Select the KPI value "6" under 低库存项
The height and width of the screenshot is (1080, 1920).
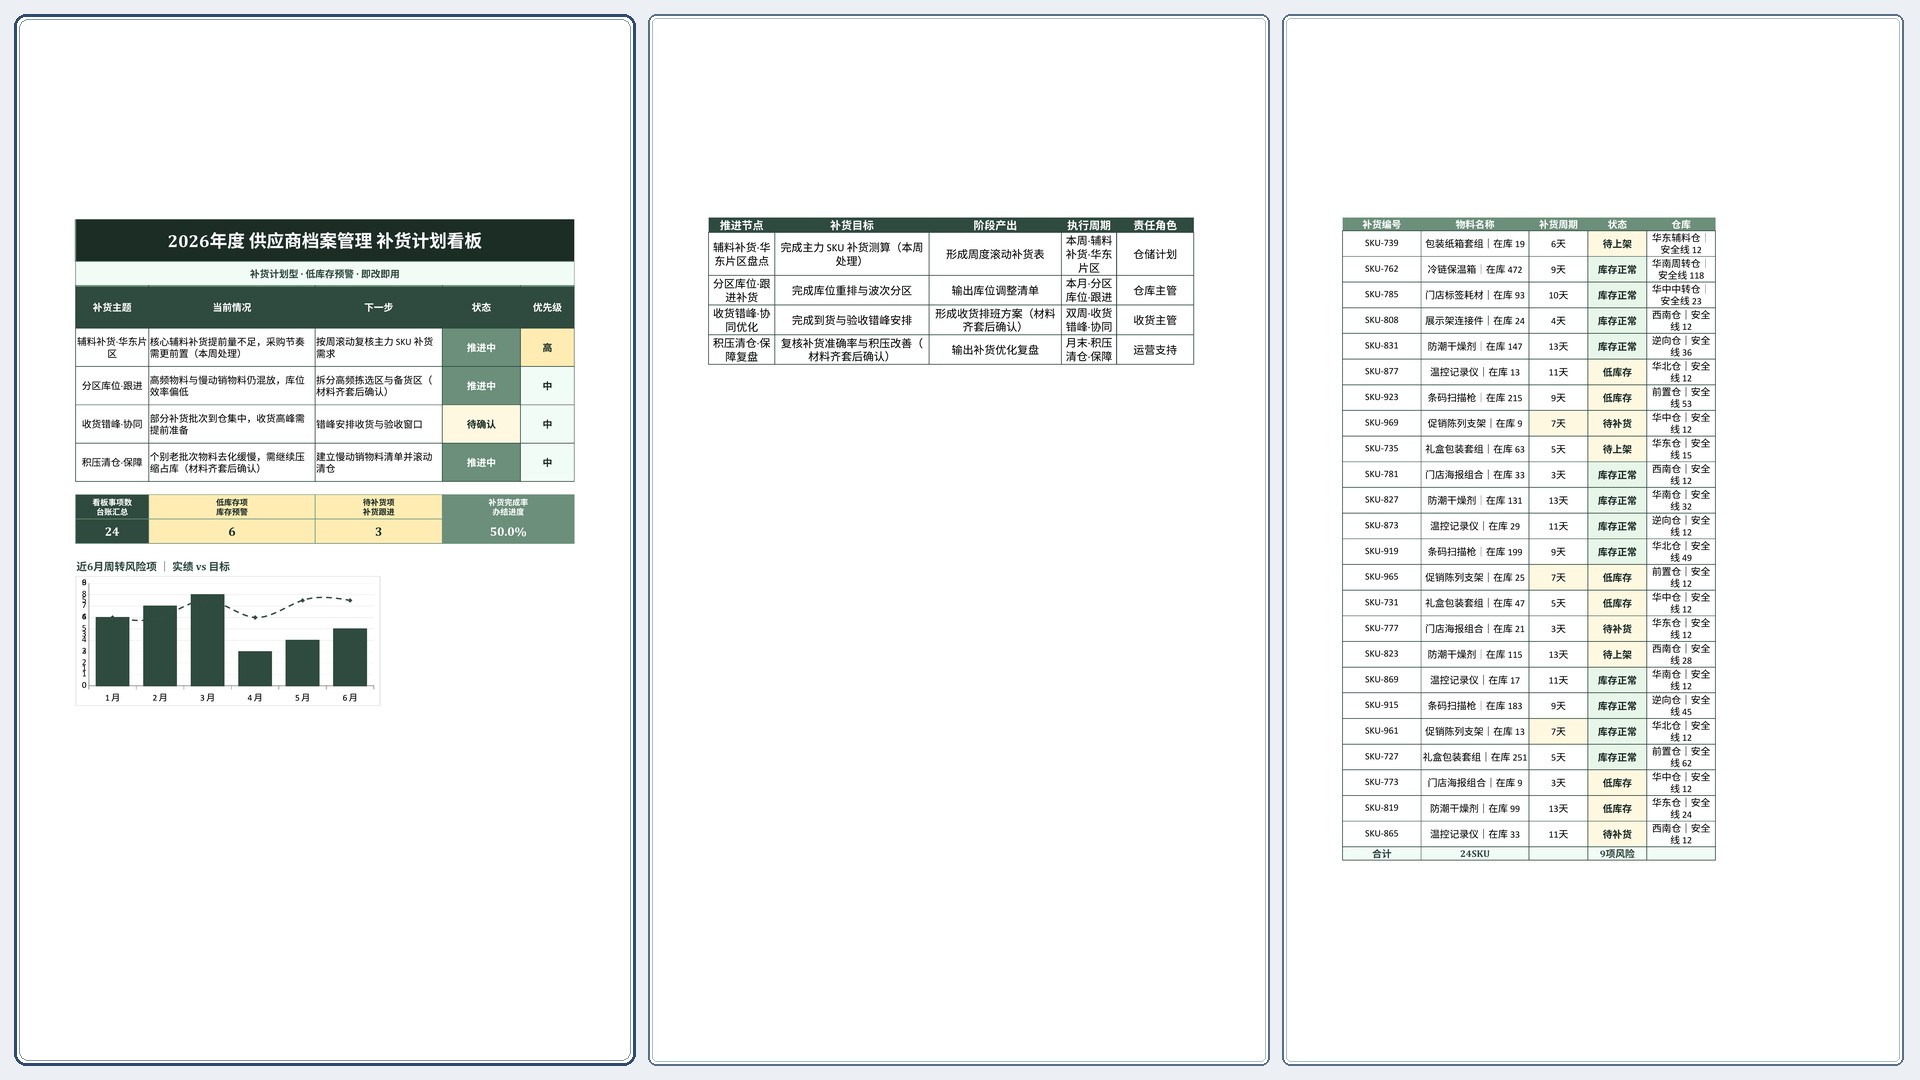(x=232, y=532)
